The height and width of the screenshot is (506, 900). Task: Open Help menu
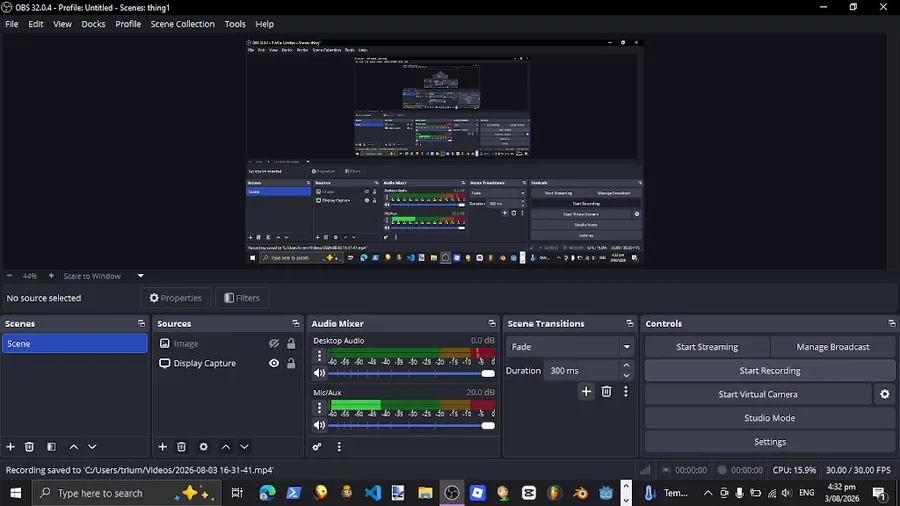tap(265, 24)
